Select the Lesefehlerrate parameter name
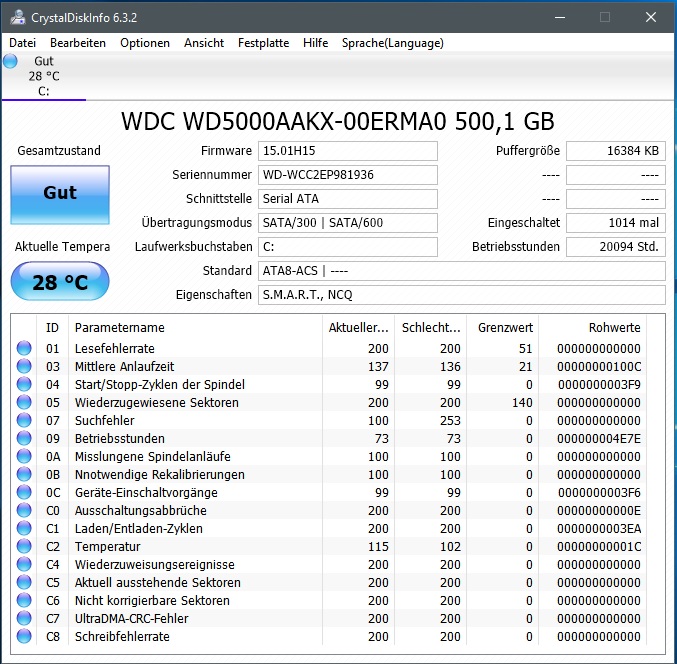 click(x=114, y=348)
